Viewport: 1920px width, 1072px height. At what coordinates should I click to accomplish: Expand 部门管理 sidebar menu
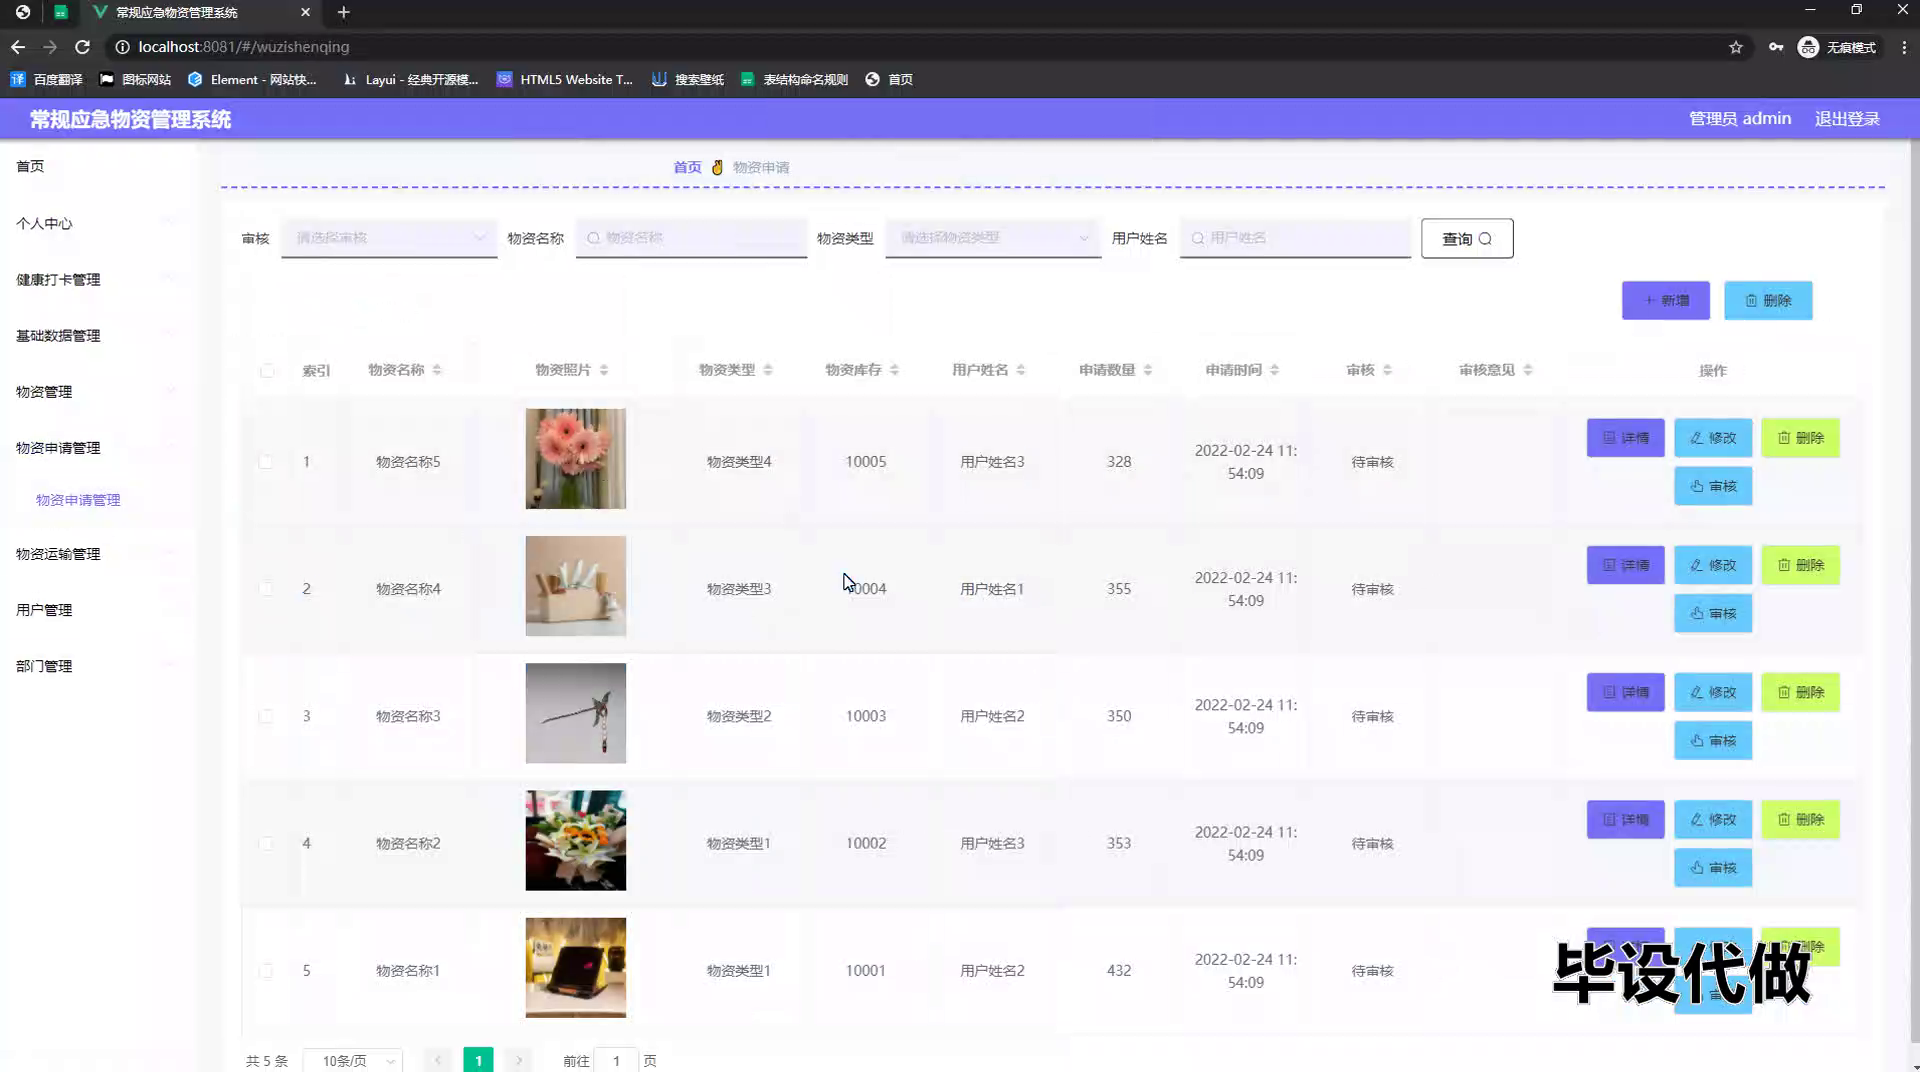(98, 665)
